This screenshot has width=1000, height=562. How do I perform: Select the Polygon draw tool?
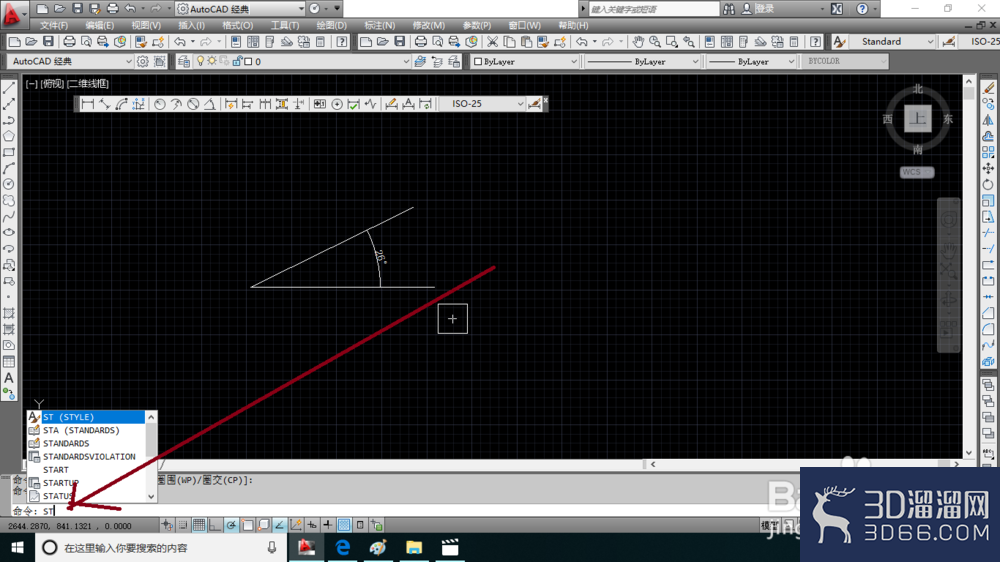coord(9,136)
